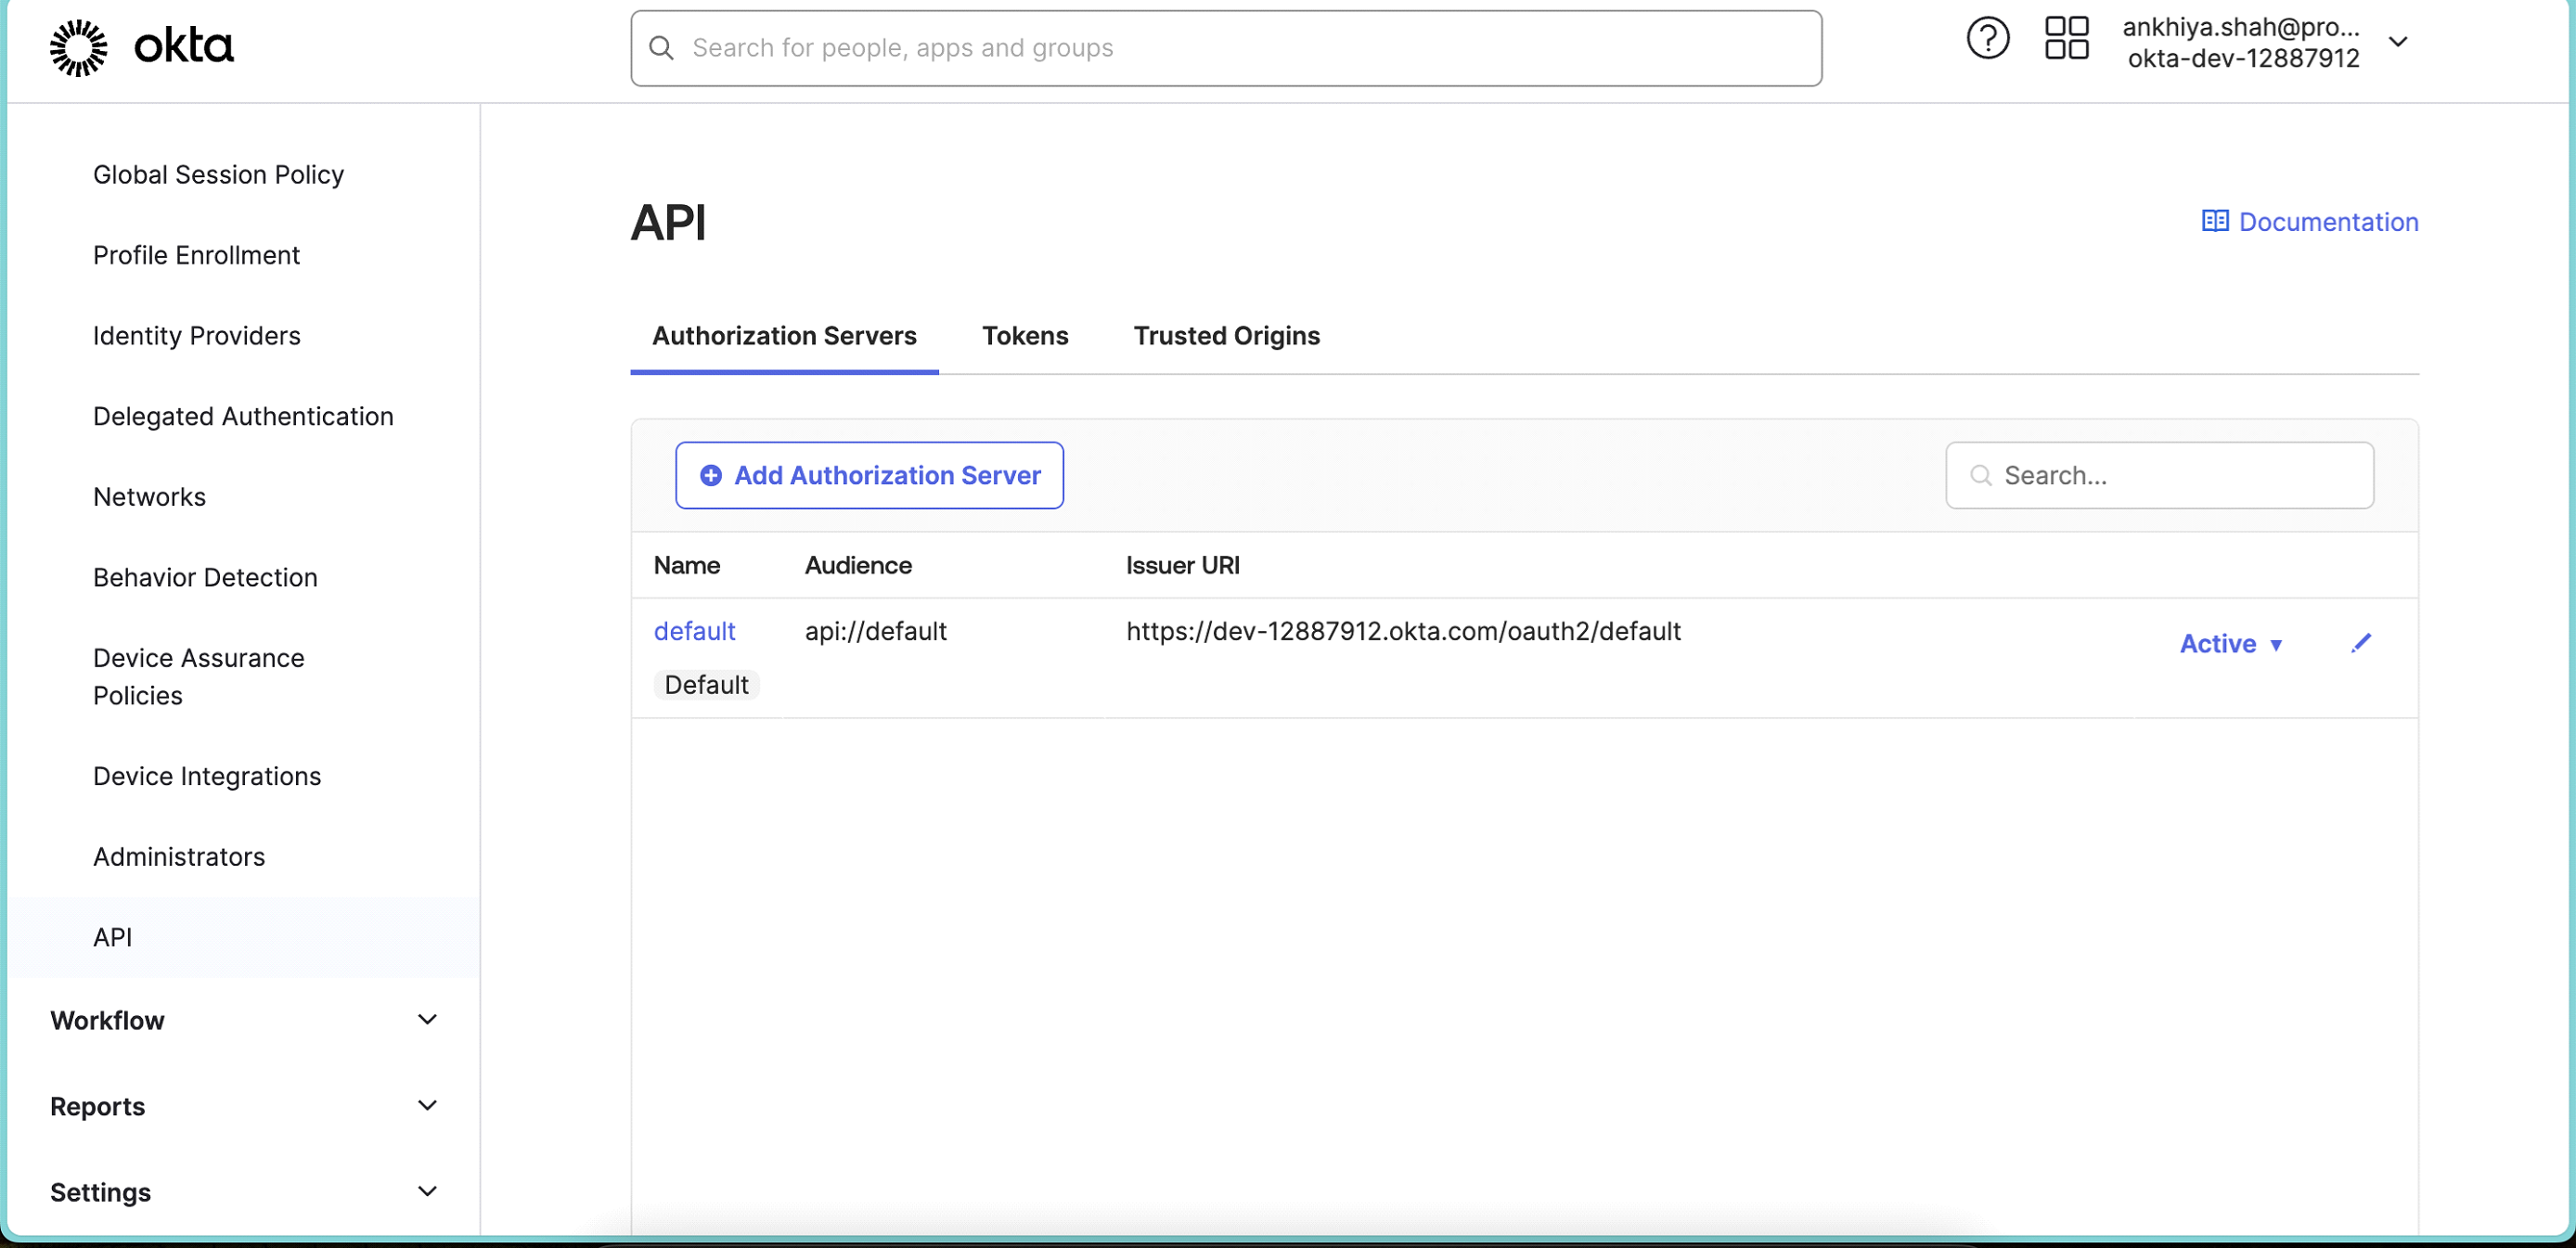This screenshot has height=1248, width=2576.
Task: Click the Okta logo
Action: pyautogui.click(x=140, y=46)
